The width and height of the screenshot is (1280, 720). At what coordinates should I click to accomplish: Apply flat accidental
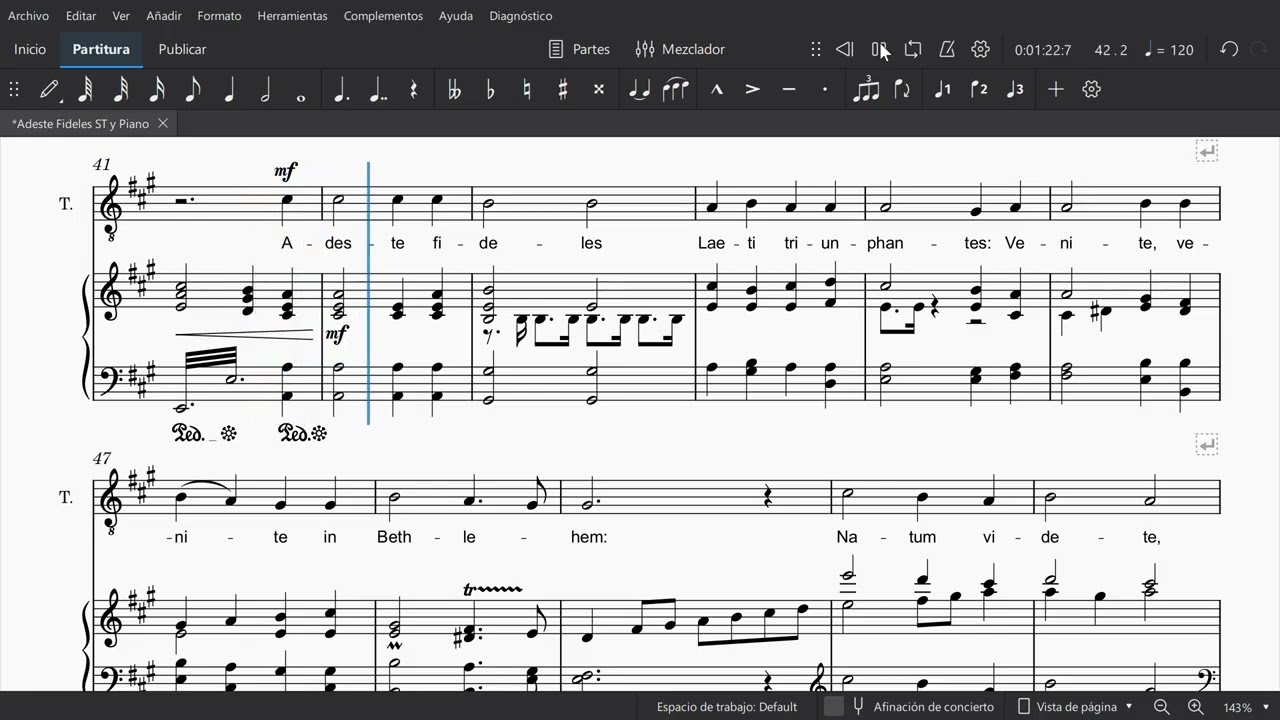[x=490, y=89]
